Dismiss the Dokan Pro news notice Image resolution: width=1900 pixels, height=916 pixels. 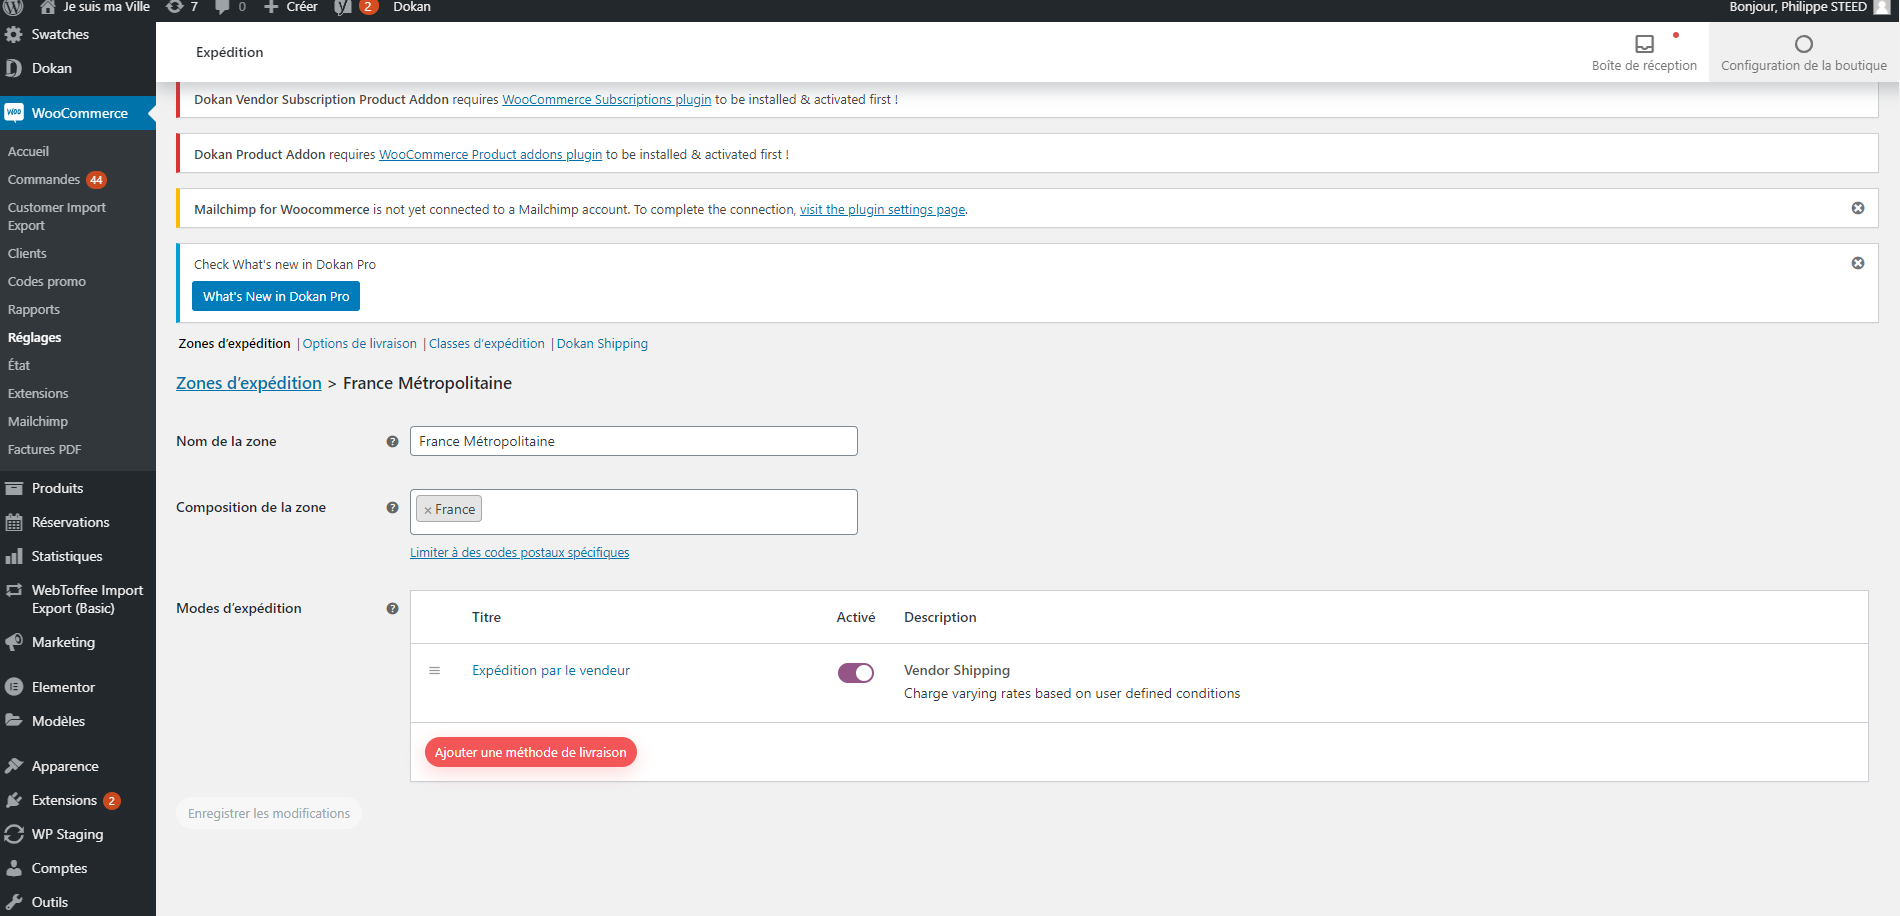pos(1857,263)
